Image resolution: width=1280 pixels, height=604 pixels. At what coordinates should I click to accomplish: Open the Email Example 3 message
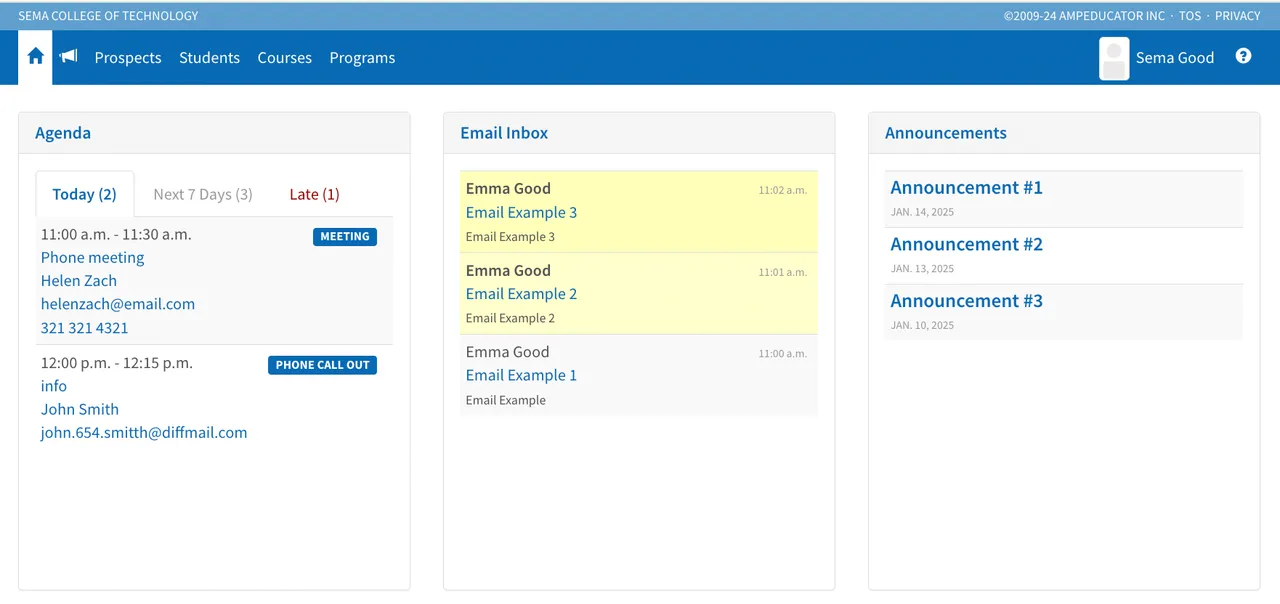click(x=521, y=212)
